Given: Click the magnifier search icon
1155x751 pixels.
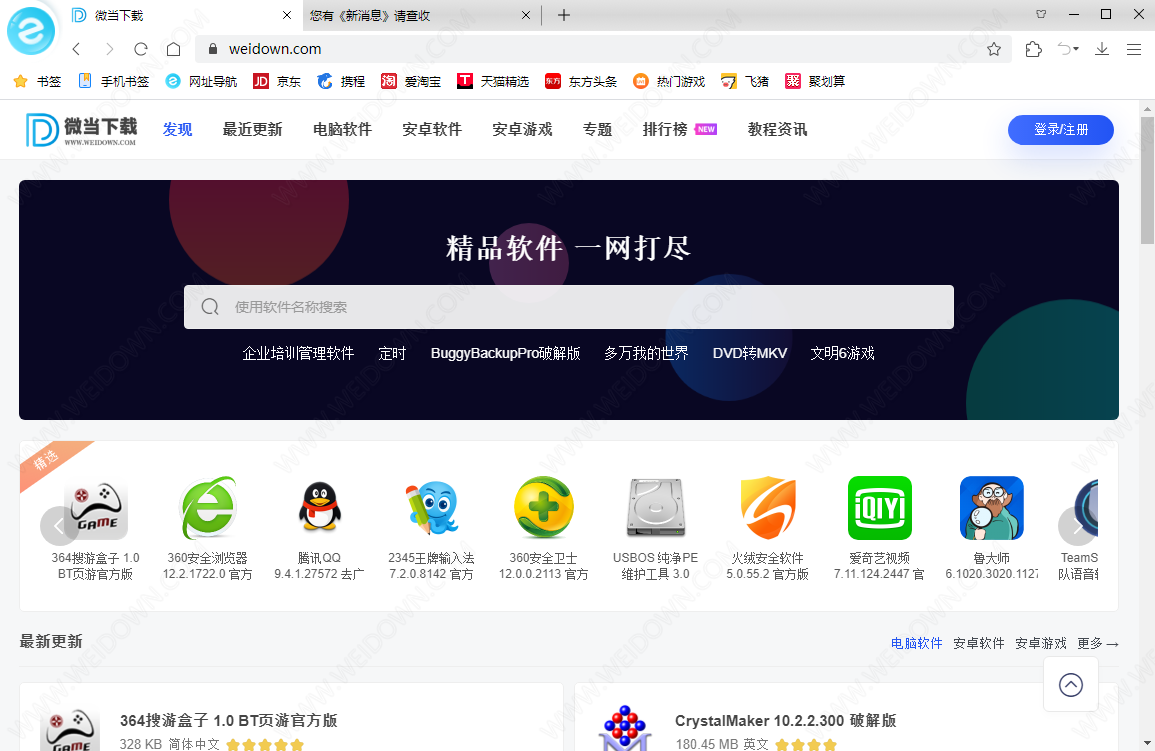Looking at the screenshot, I should click(210, 307).
